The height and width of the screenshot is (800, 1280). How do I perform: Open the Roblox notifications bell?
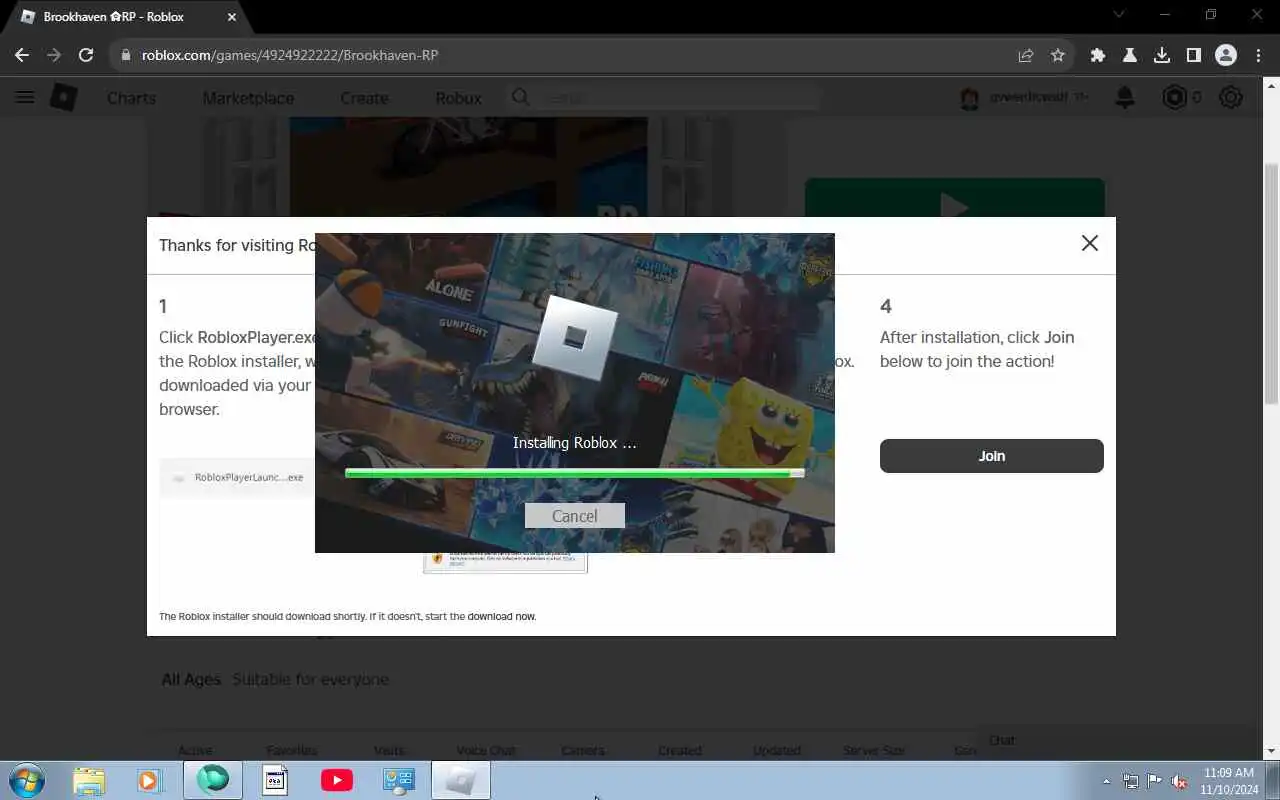click(x=1125, y=97)
